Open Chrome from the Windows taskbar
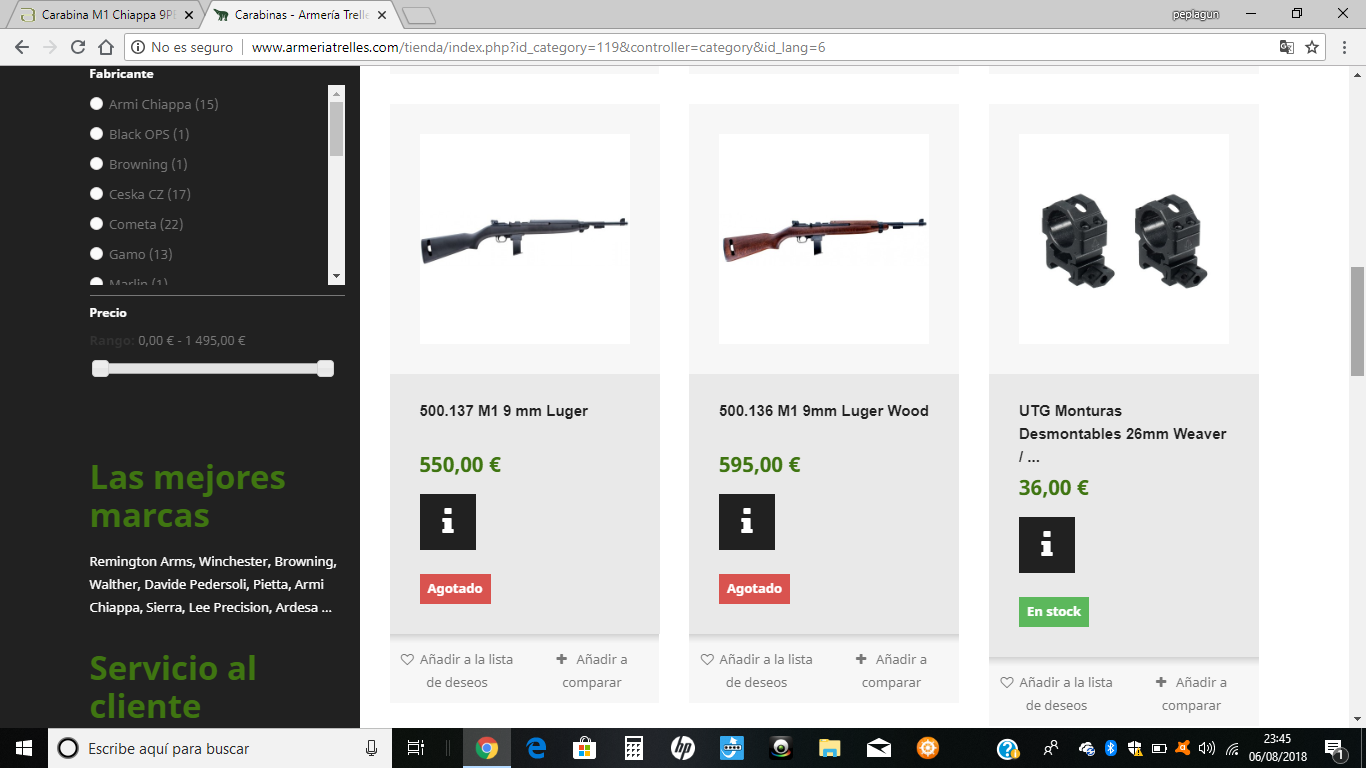Image resolution: width=1366 pixels, height=768 pixels. point(487,748)
